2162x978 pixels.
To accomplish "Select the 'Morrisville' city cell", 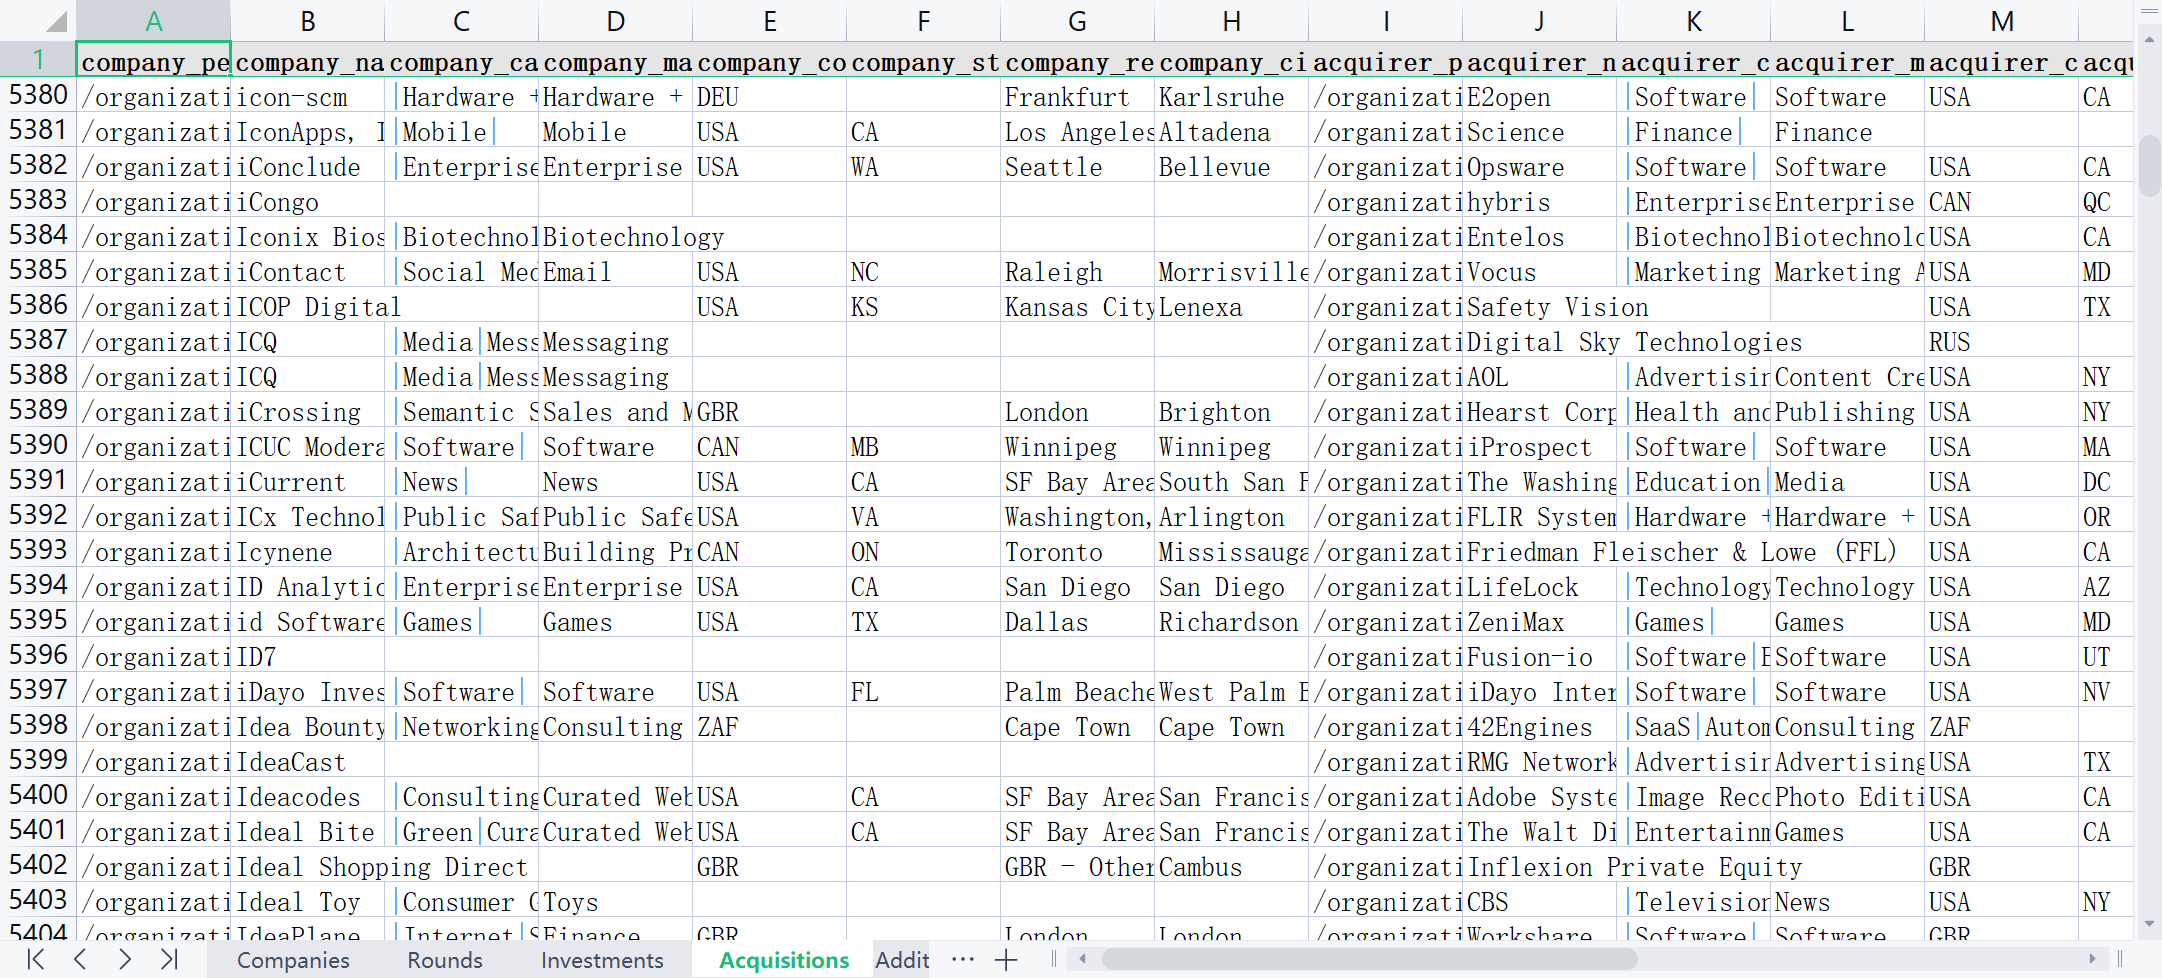I will click(1232, 272).
